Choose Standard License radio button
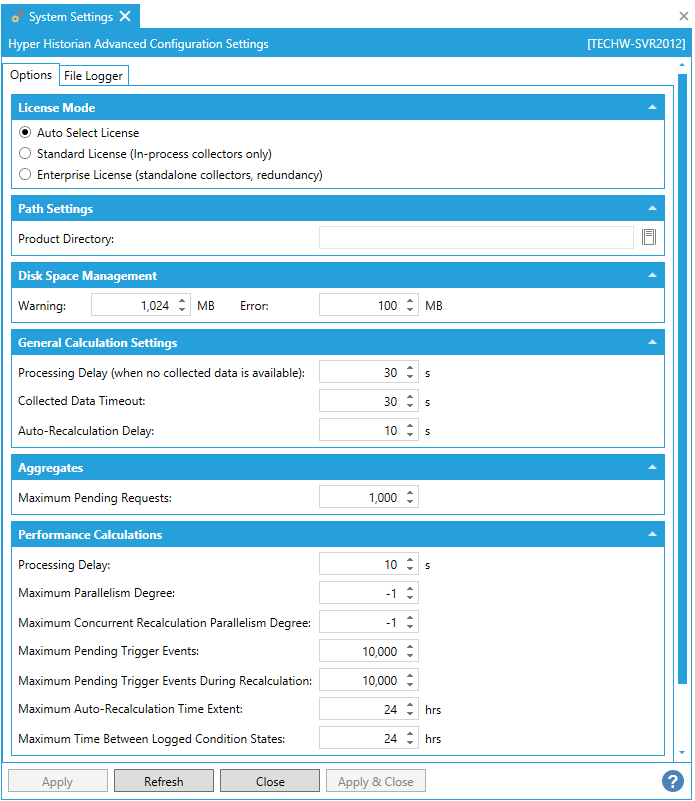This screenshot has height=801, width=695. [x=26, y=154]
